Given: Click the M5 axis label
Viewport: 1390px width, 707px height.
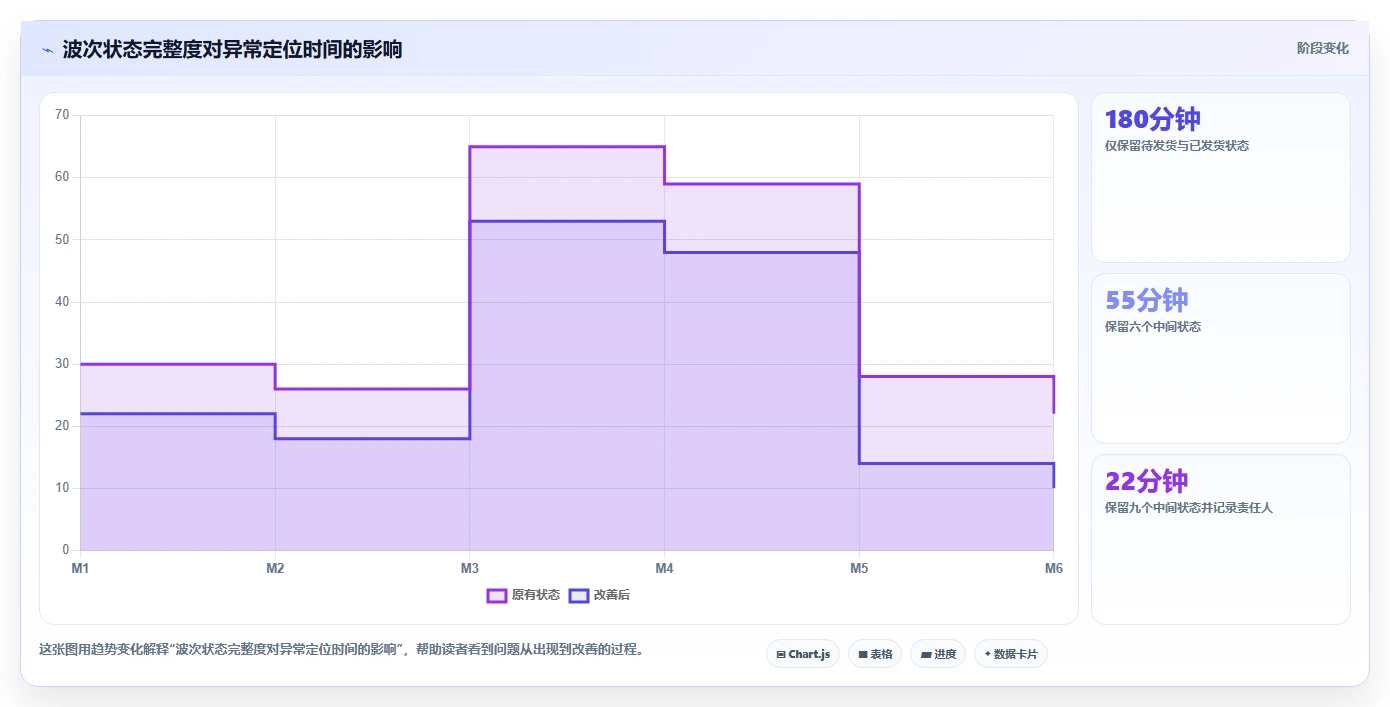Looking at the screenshot, I should click(859, 568).
